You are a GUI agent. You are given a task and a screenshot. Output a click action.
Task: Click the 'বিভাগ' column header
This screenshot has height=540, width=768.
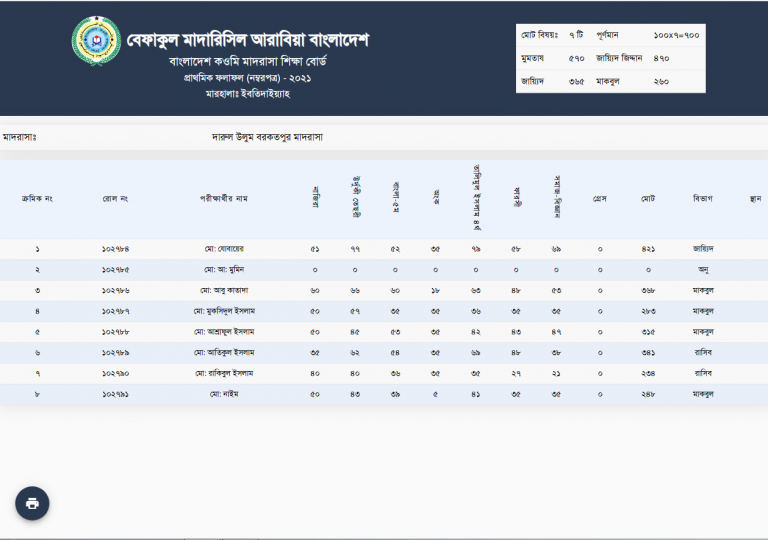tap(703, 199)
